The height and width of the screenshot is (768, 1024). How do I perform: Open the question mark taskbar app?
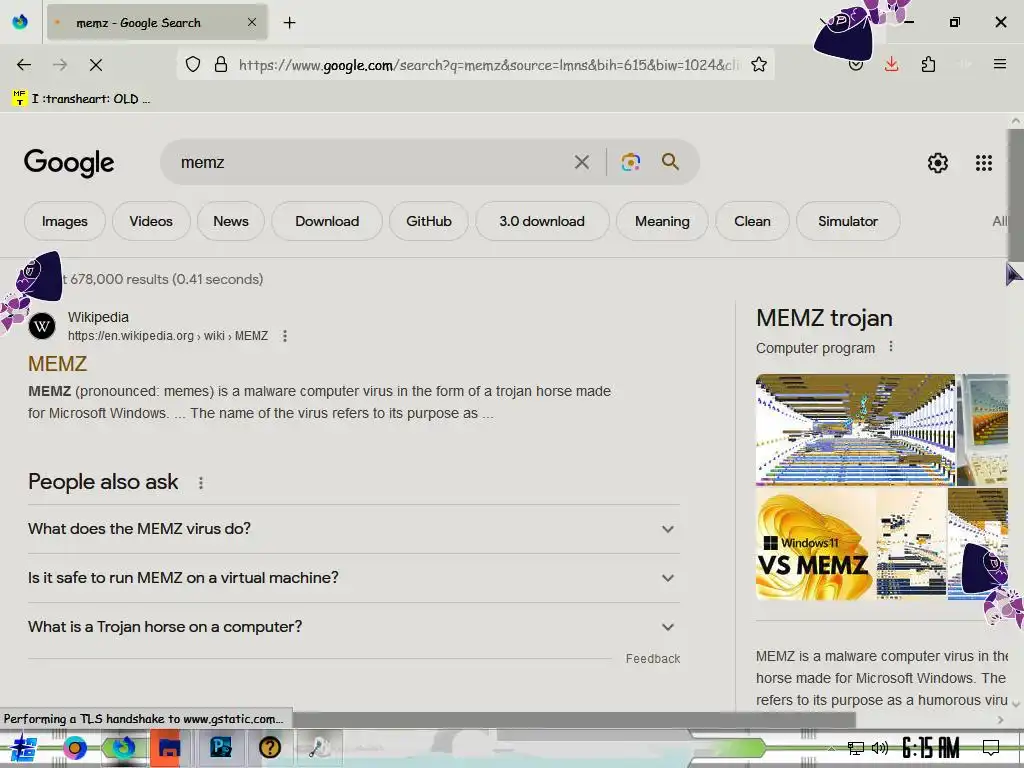[270, 746]
